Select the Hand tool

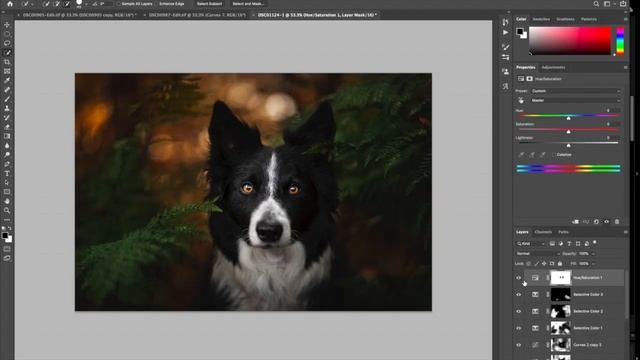click(x=7, y=201)
